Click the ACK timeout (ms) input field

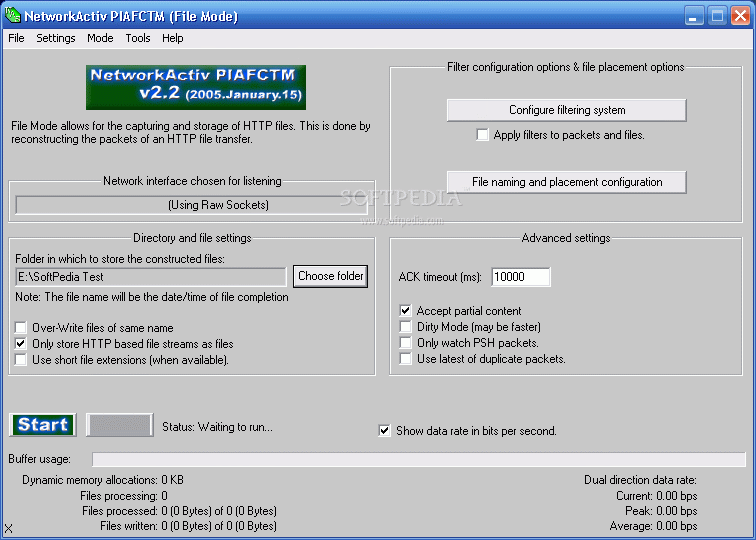click(x=521, y=277)
